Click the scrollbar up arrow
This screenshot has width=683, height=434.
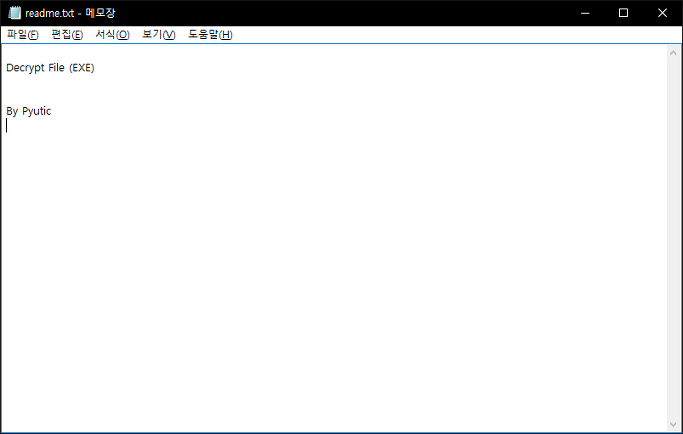[673, 53]
